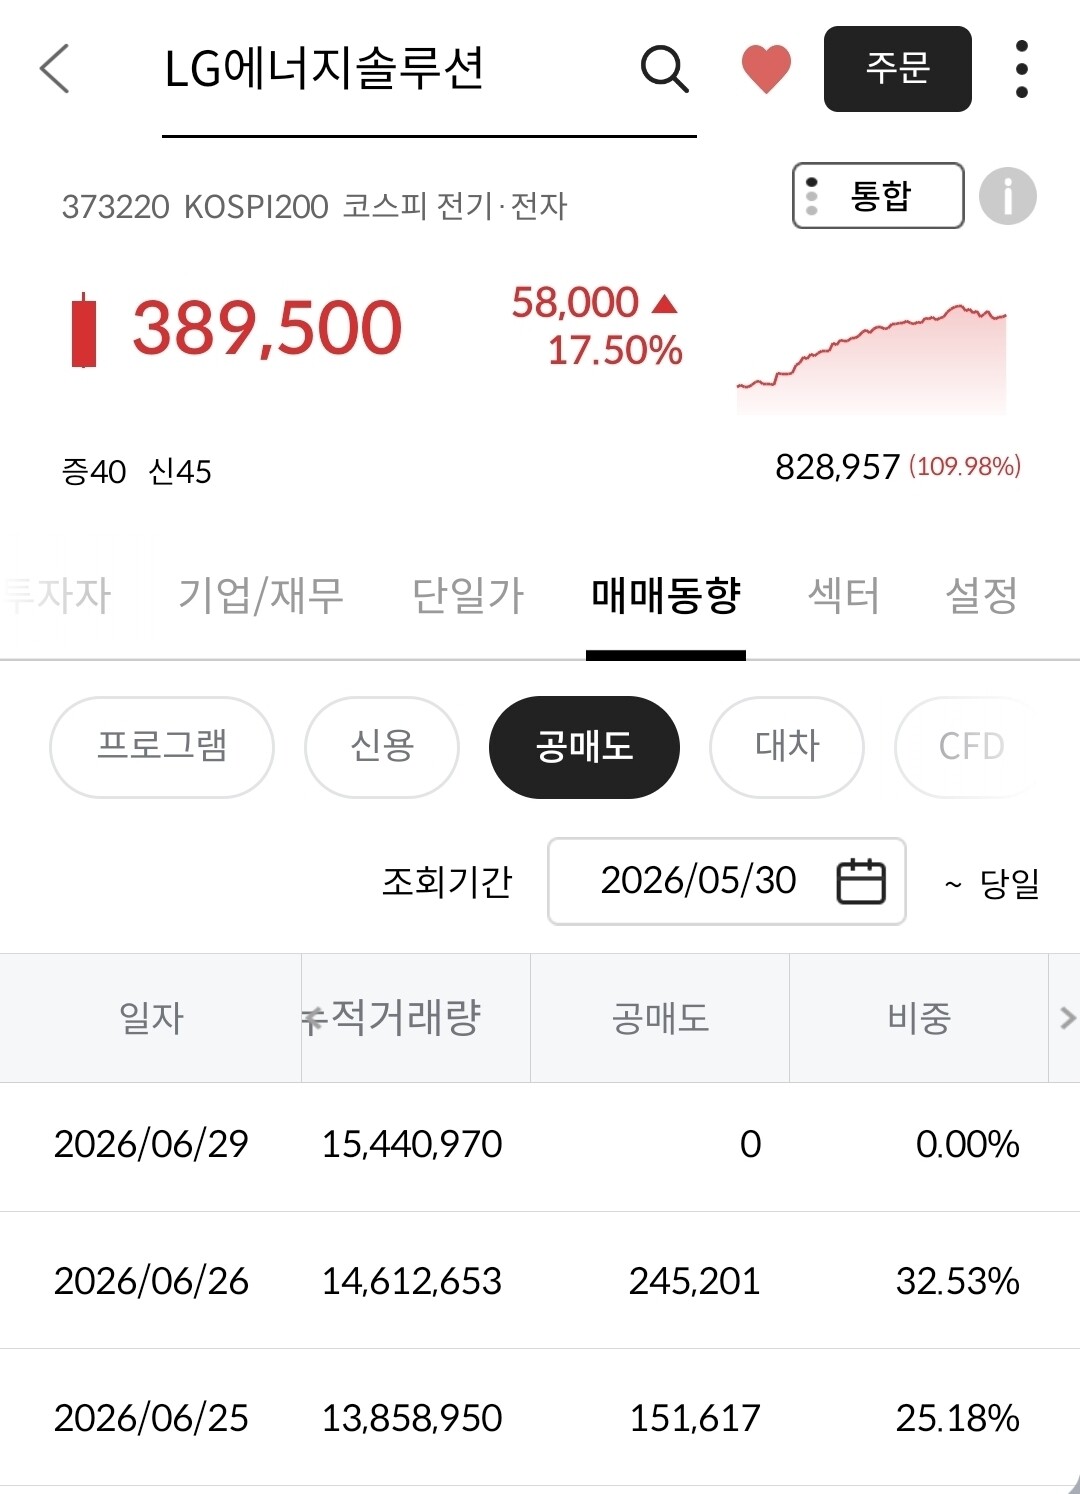Image resolution: width=1080 pixels, height=1494 pixels.
Task: Open the calendar date picker icon
Action: [861, 881]
